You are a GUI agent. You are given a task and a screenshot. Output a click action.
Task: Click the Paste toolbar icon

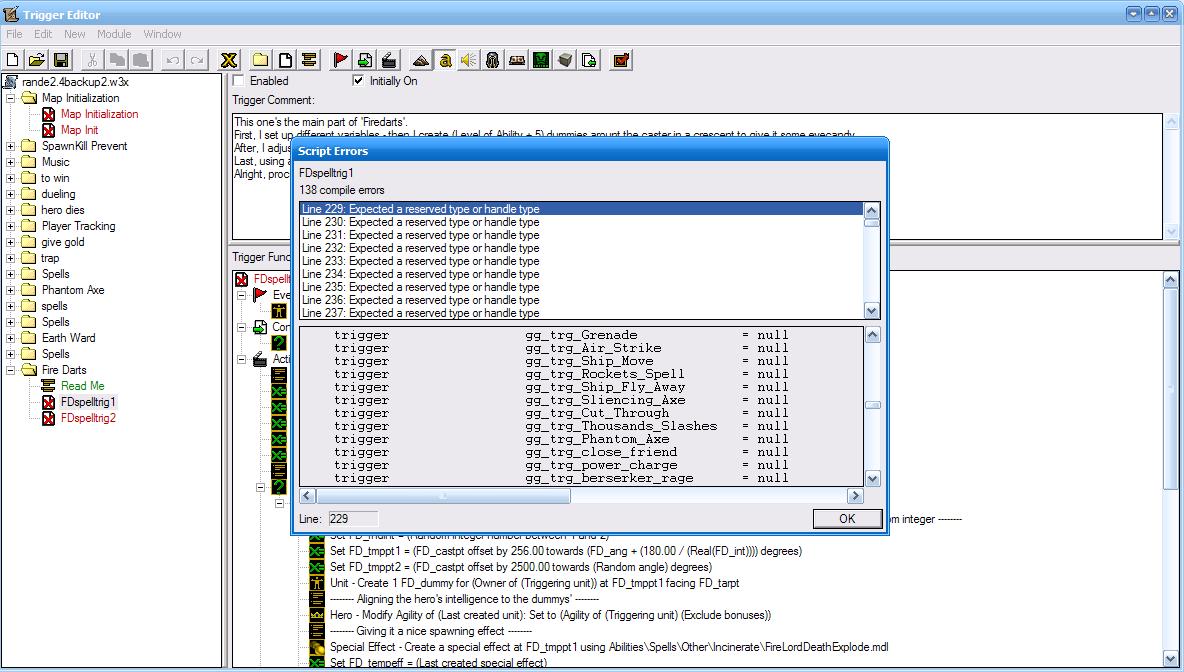click(x=140, y=60)
